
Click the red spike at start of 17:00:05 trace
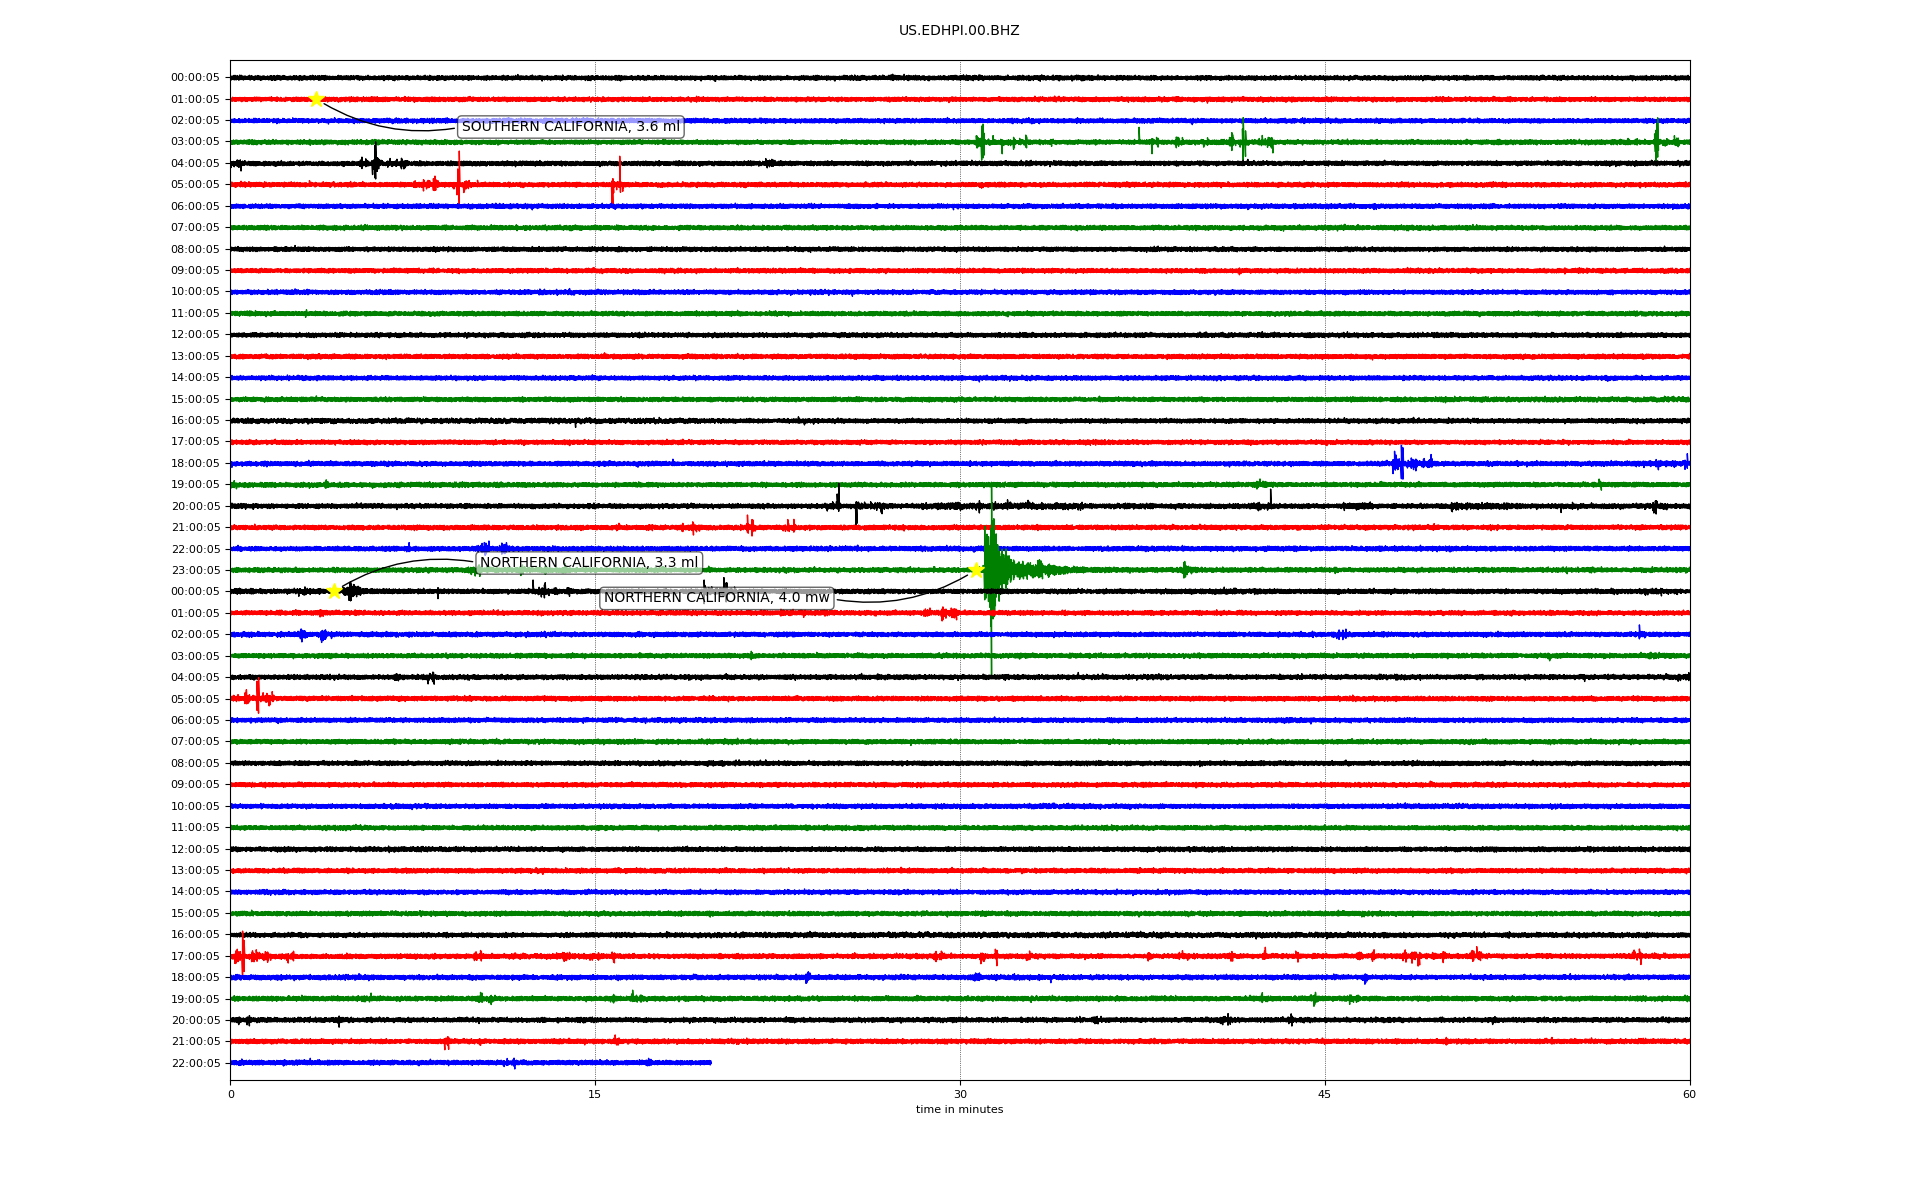click(x=242, y=955)
